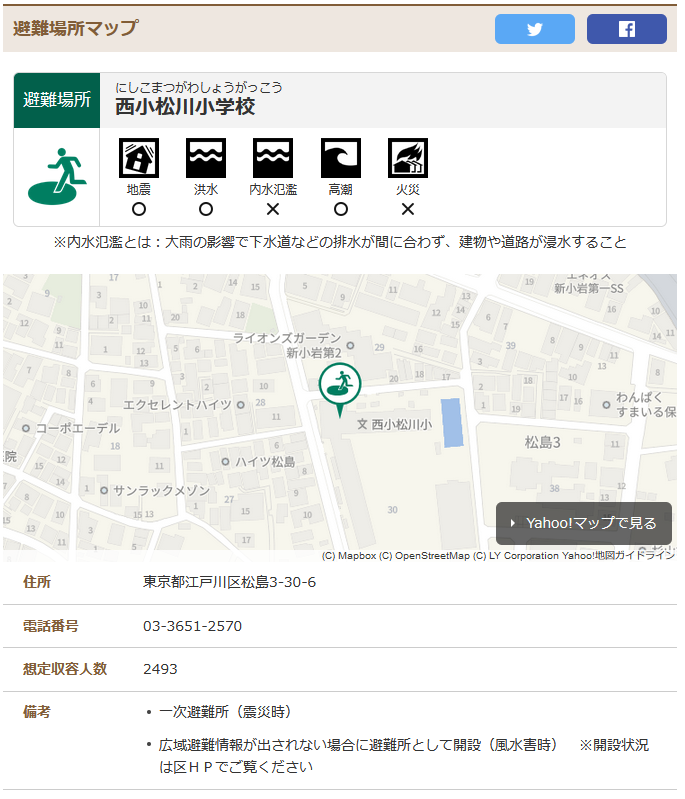Click the fire (火災) hazard icon
This screenshot has width=685, height=799.
(407, 158)
